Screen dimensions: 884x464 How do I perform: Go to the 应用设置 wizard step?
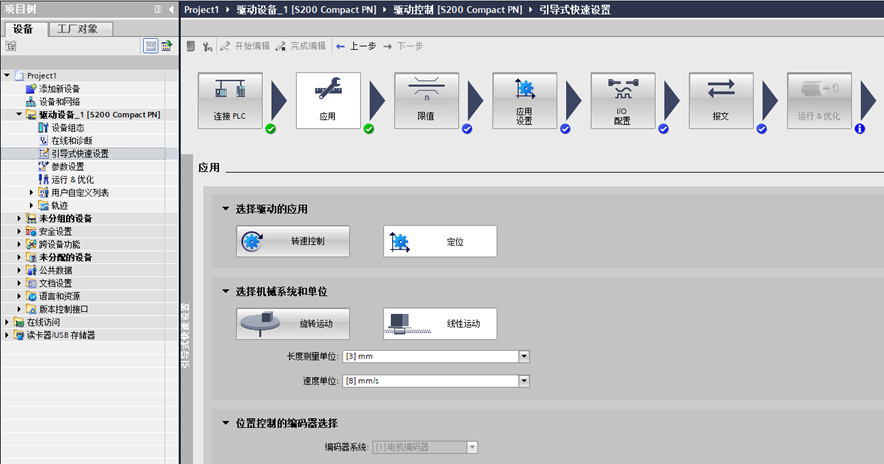tap(524, 100)
